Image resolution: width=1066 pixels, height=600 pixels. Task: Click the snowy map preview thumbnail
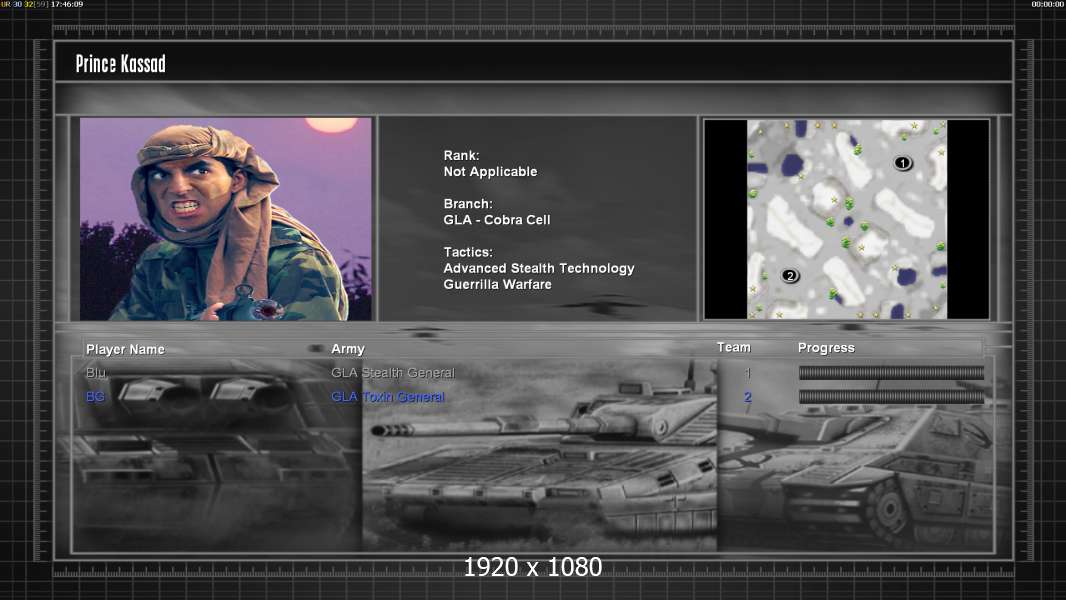(x=846, y=219)
